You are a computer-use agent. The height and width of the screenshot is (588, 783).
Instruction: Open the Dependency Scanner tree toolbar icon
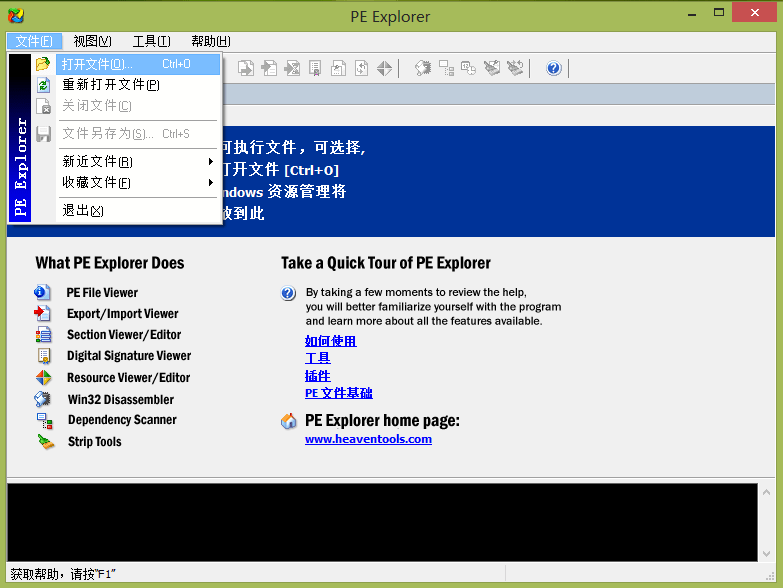[x=446, y=68]
